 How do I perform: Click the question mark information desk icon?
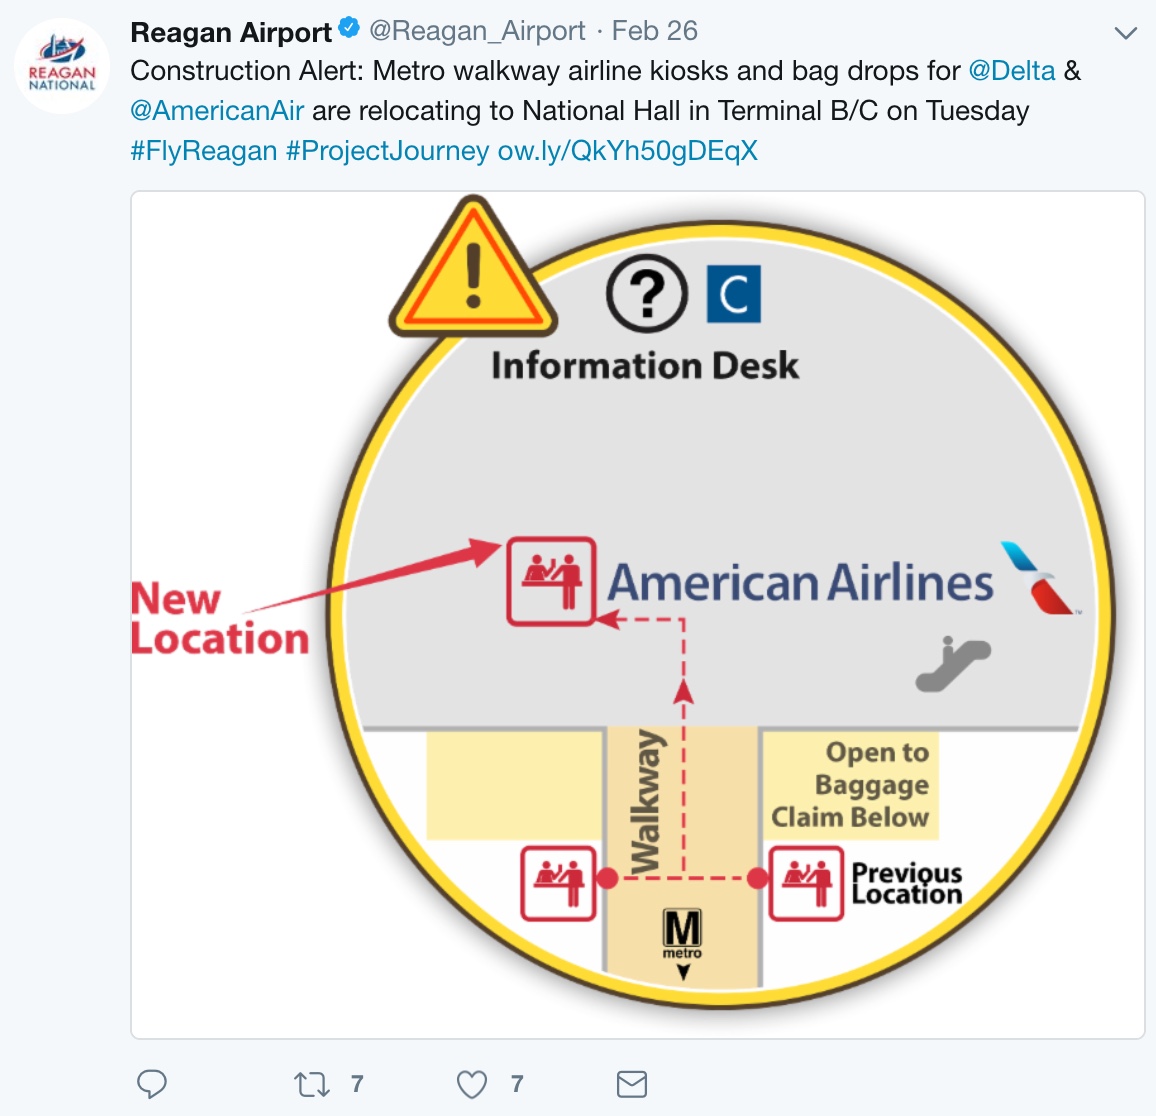(647, 293)
